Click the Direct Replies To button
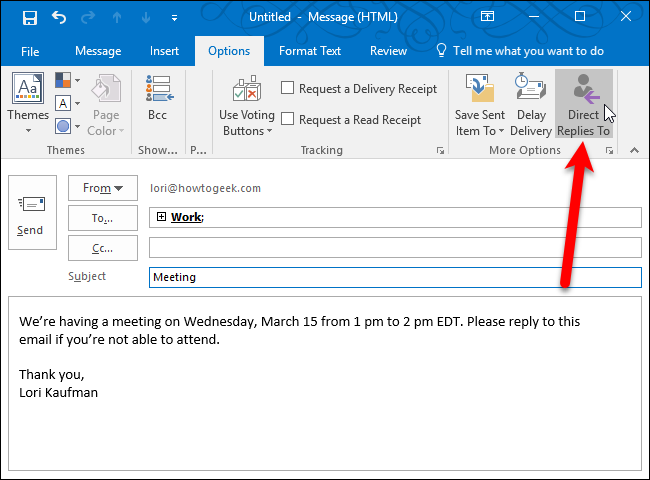The image size is (650, 480). 583,106
